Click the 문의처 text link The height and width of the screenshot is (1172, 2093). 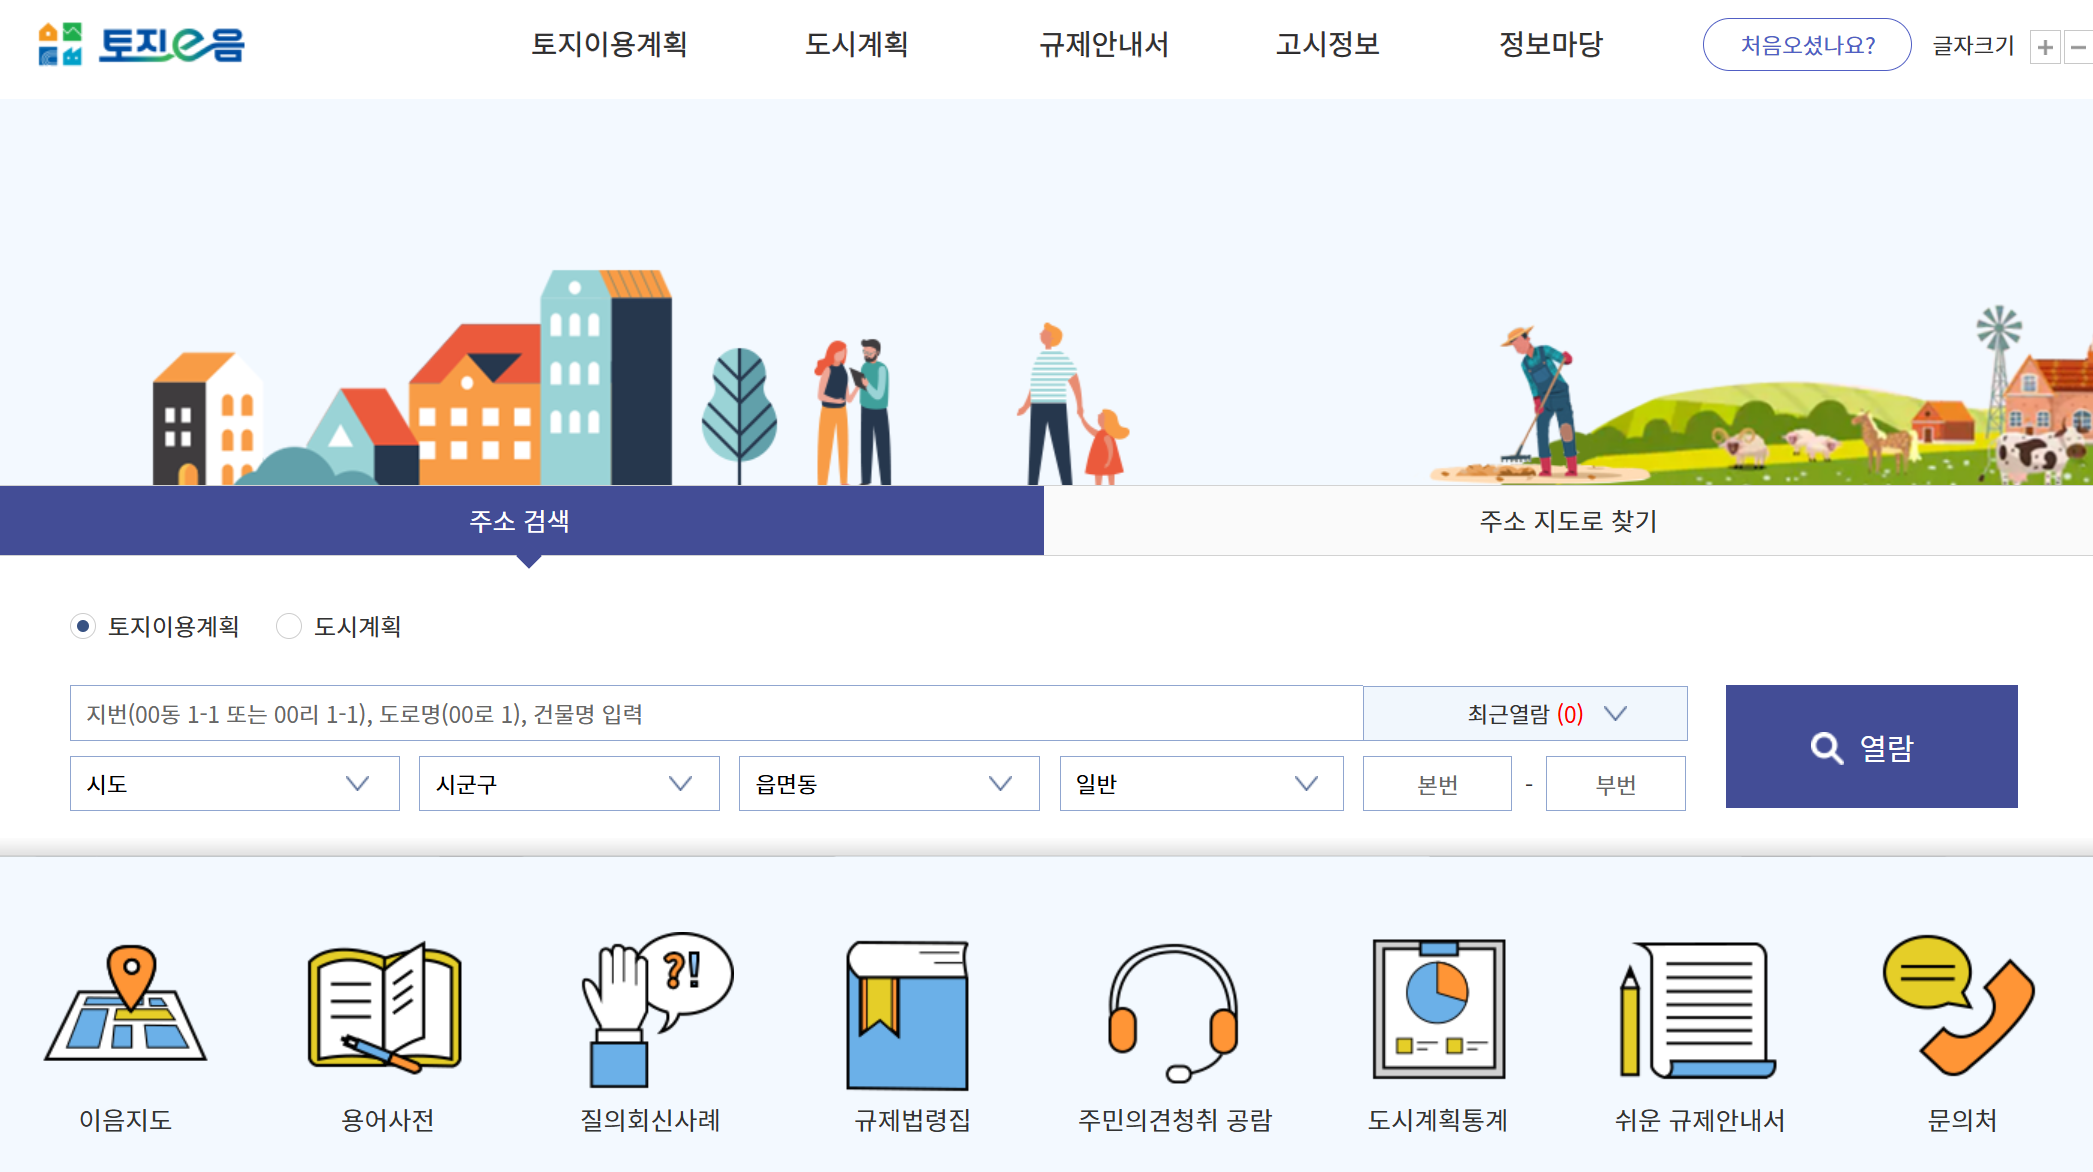click(1962, 1120)
